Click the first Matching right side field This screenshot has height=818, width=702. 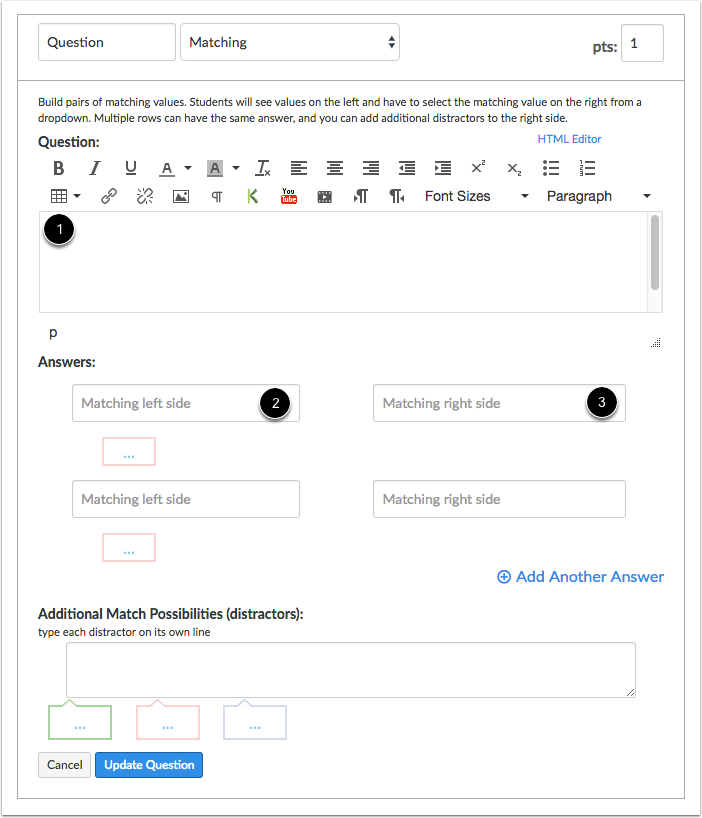click(x=499, y=403)
